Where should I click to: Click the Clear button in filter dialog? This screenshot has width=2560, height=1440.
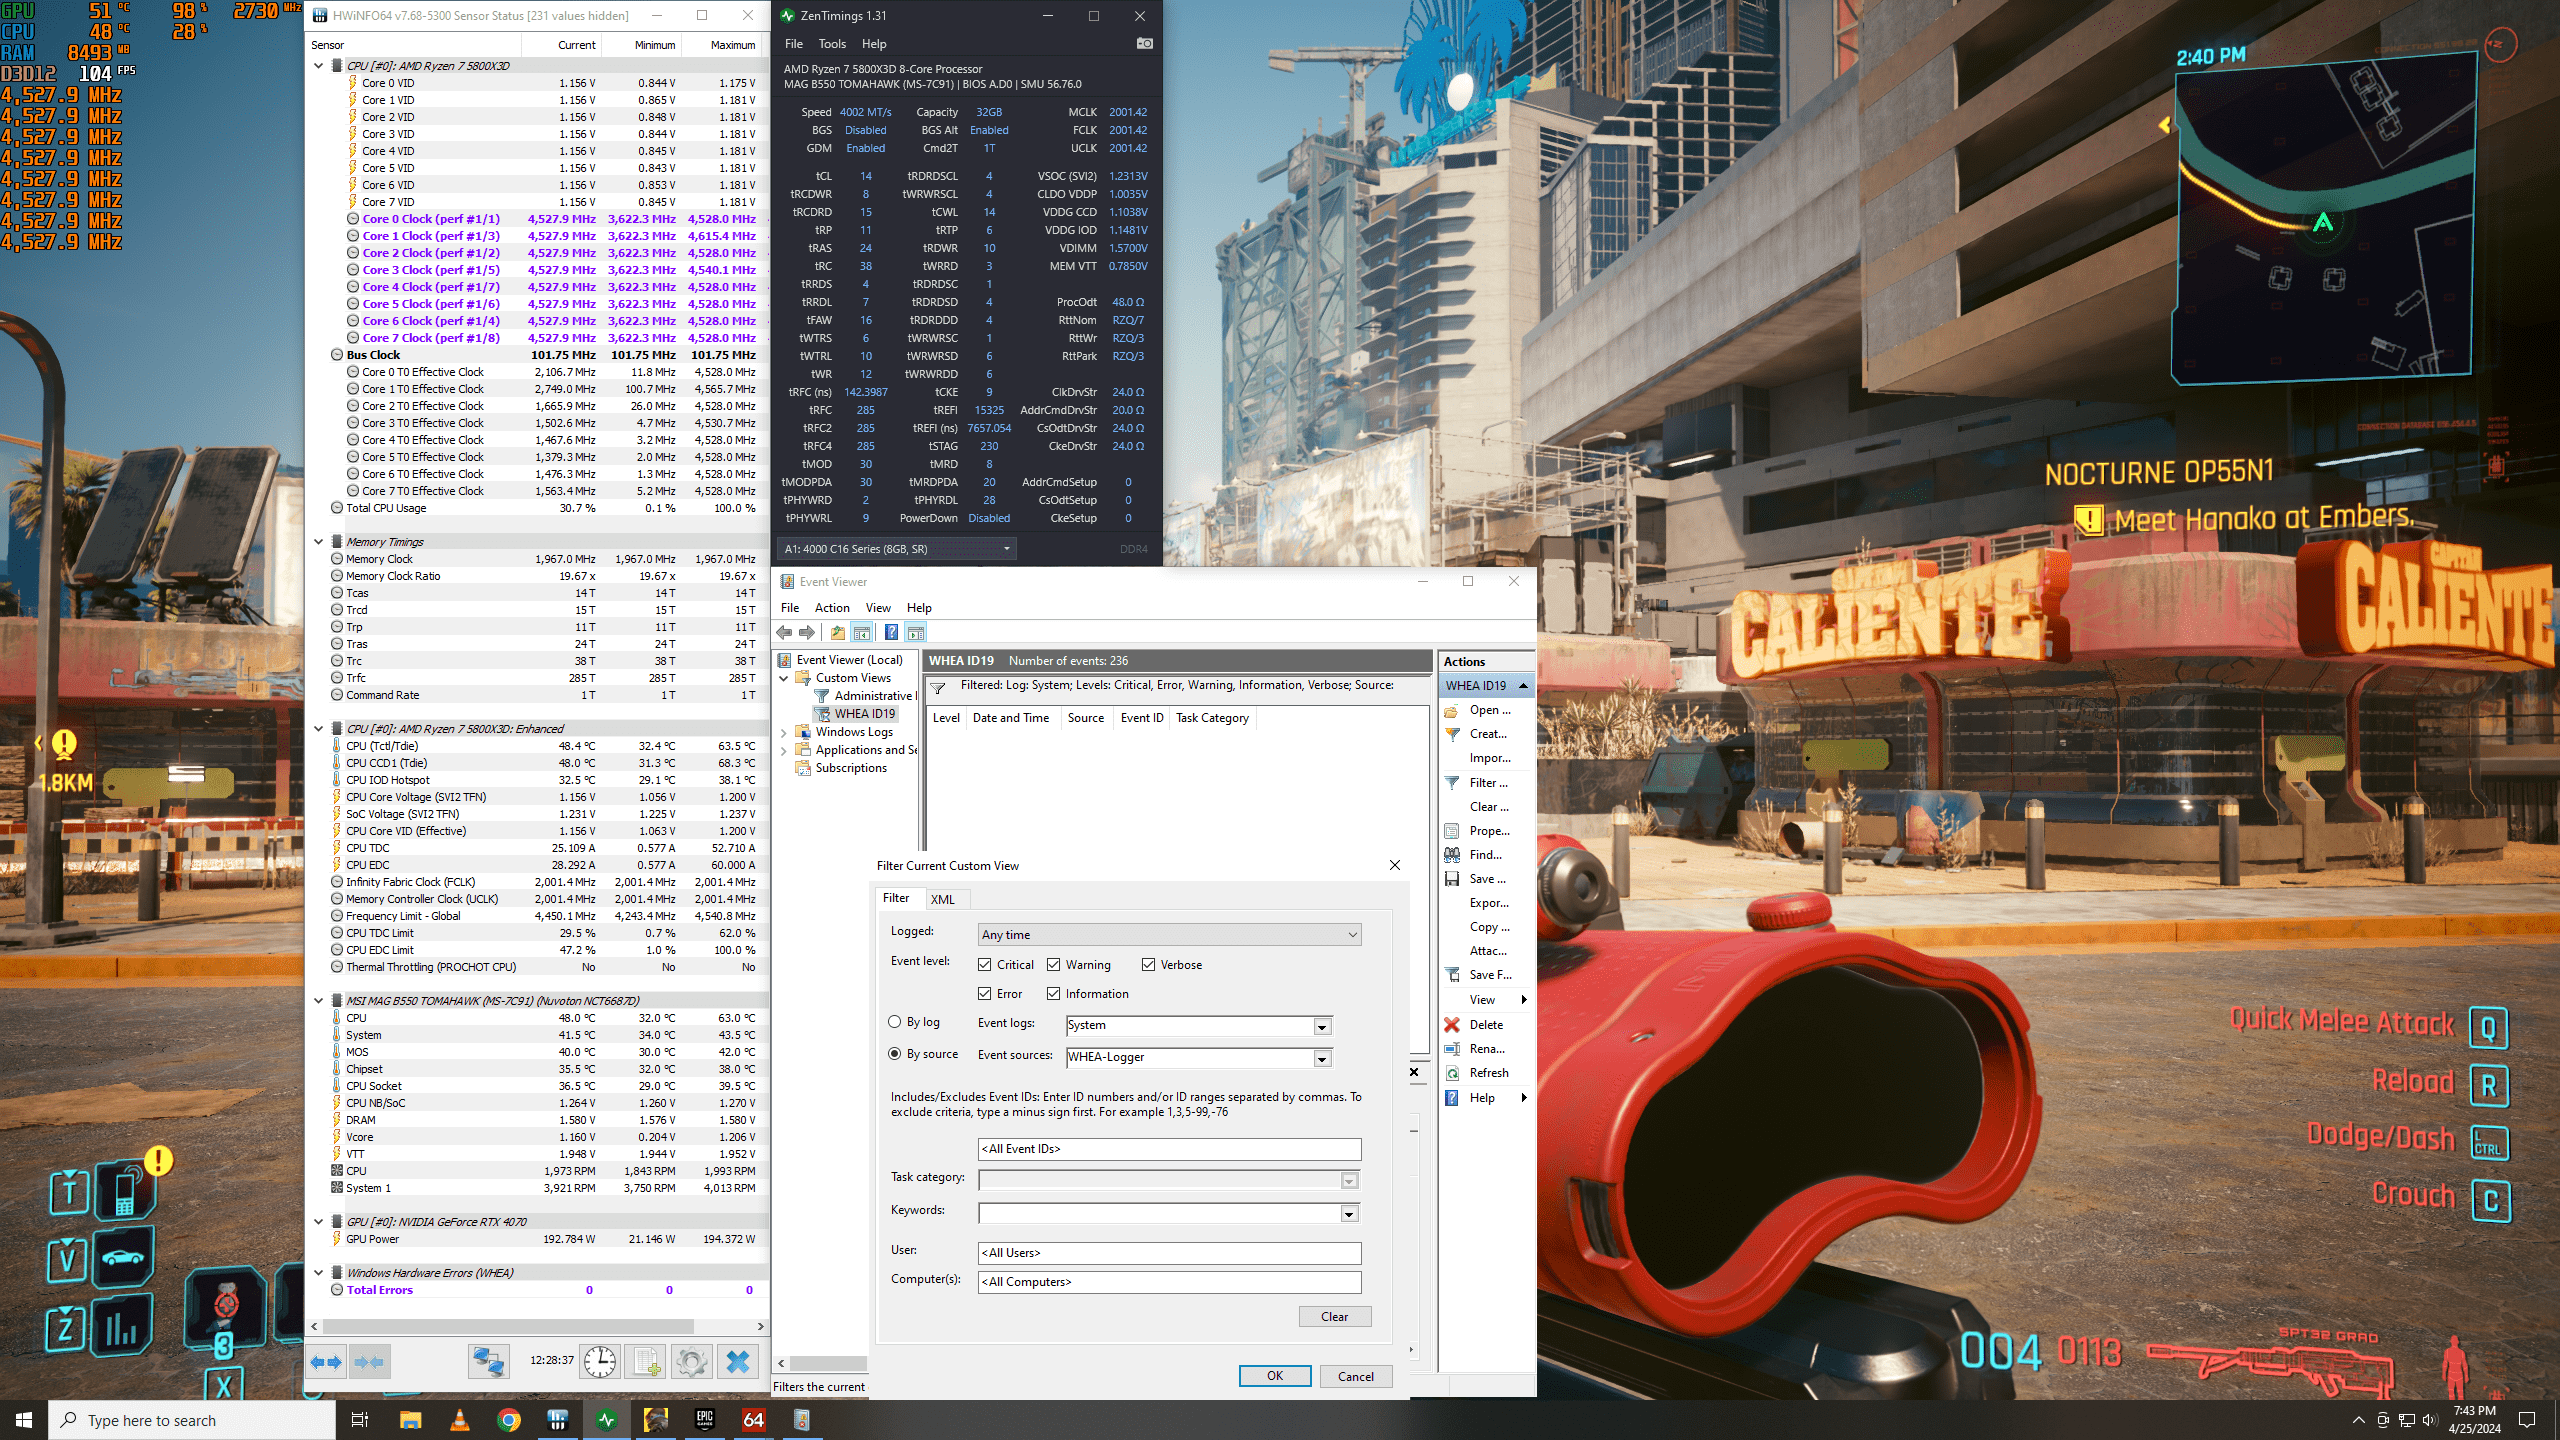click(1334, 1317)
